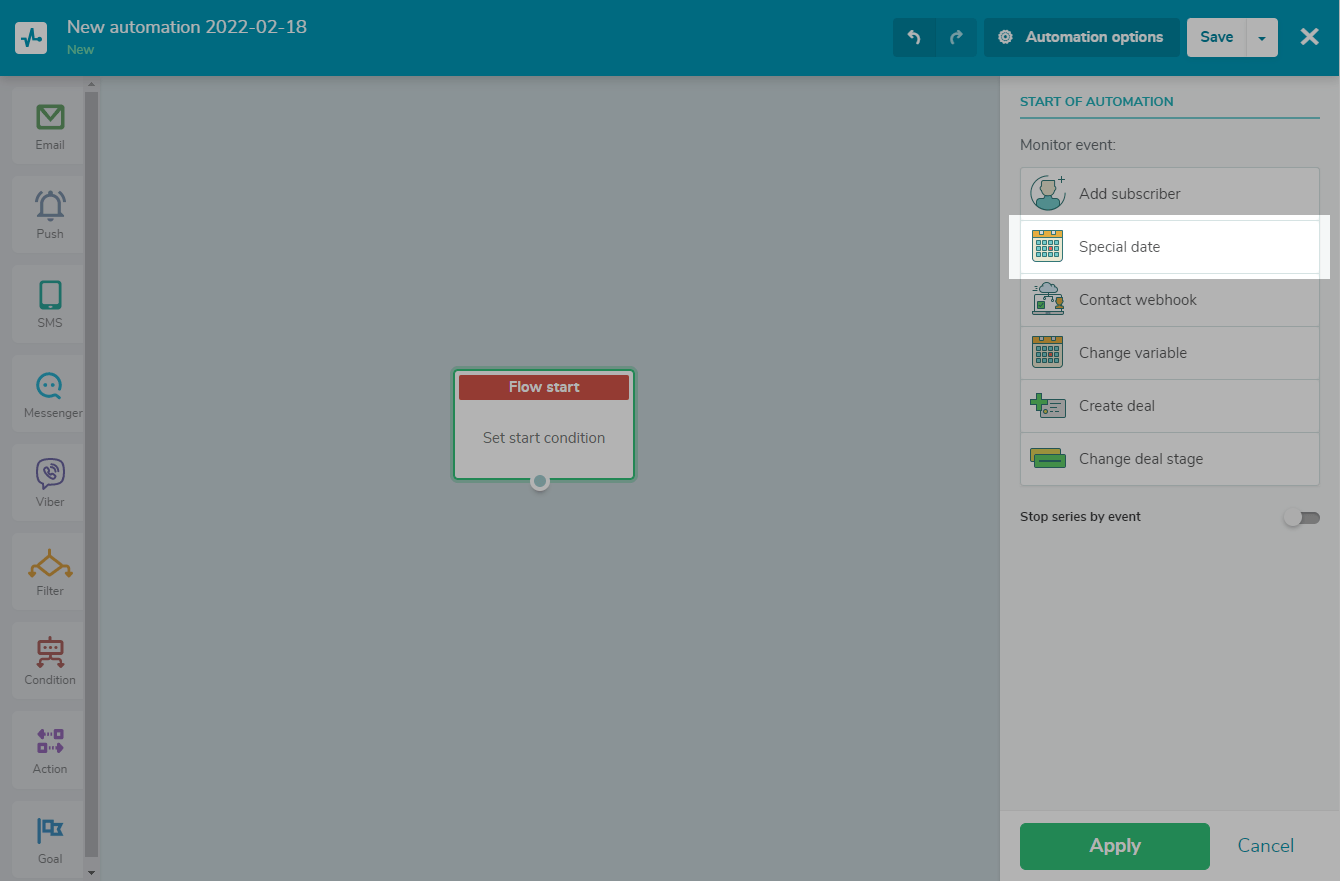This screenshot has height=881, width=1340.
Task: Save the automation
Action: pos(1216,37)
